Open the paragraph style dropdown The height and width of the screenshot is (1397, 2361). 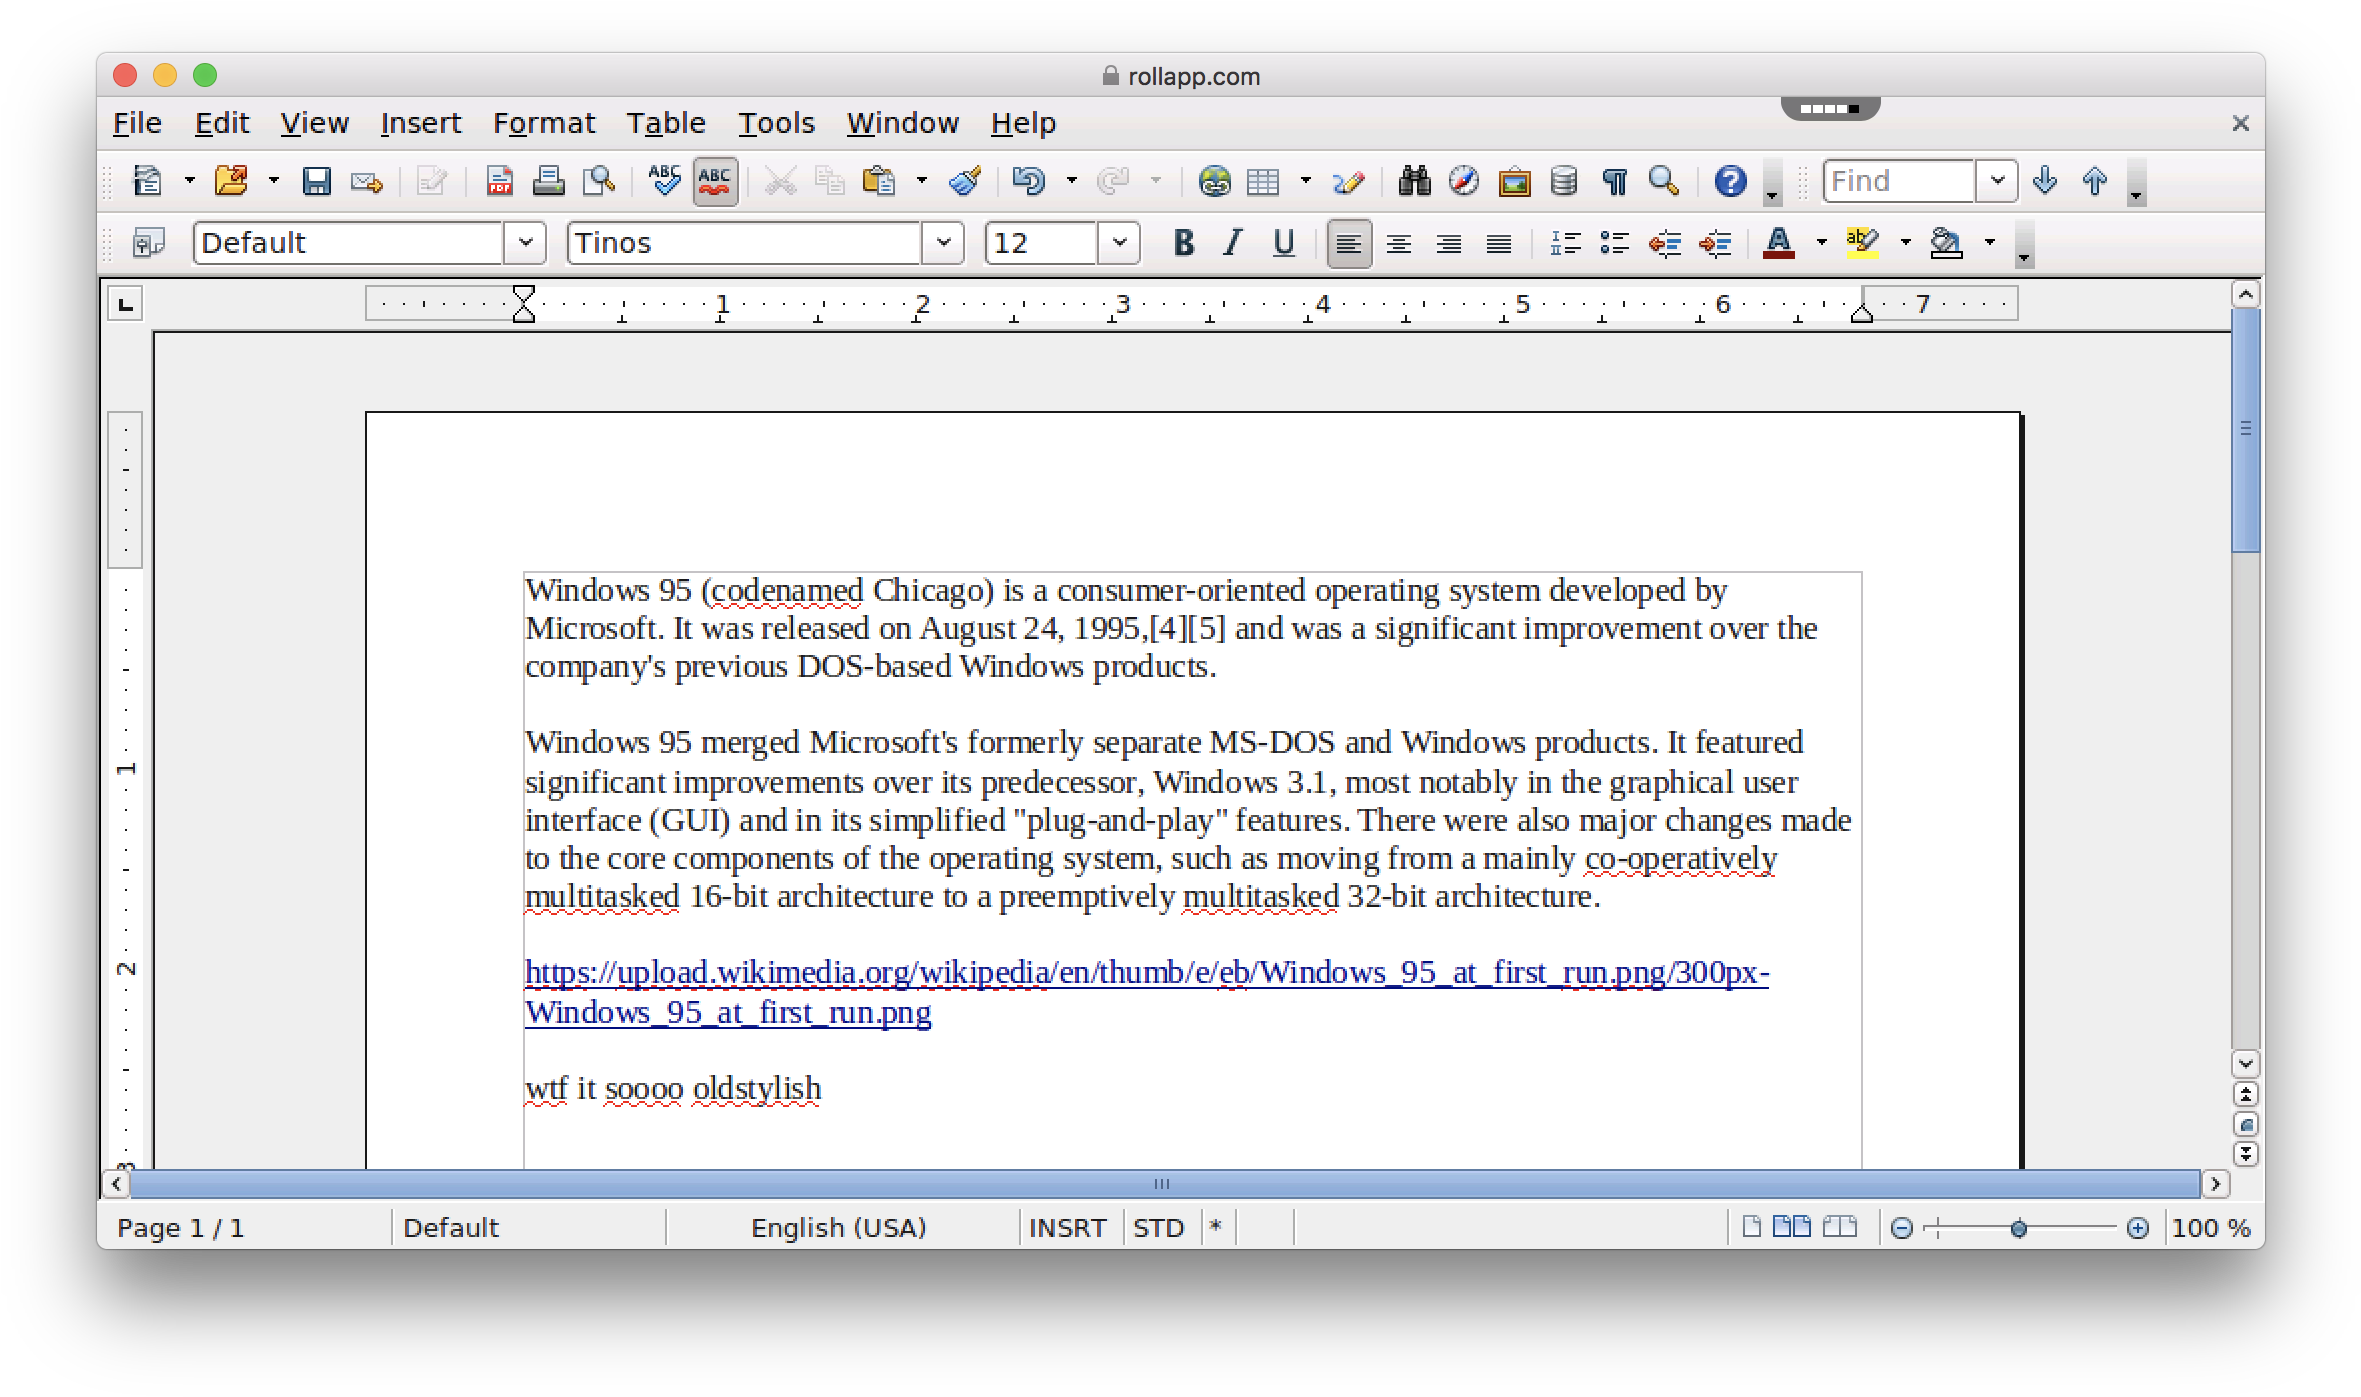[x=527, y=242]
